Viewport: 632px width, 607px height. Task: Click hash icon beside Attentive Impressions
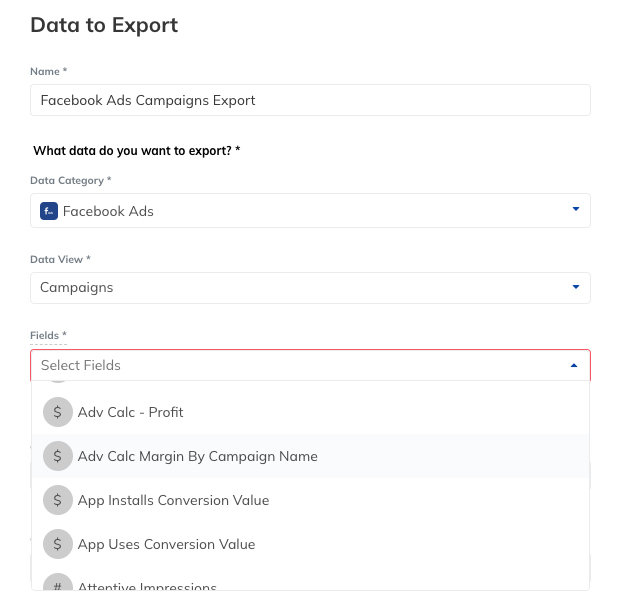pos(58,582)
